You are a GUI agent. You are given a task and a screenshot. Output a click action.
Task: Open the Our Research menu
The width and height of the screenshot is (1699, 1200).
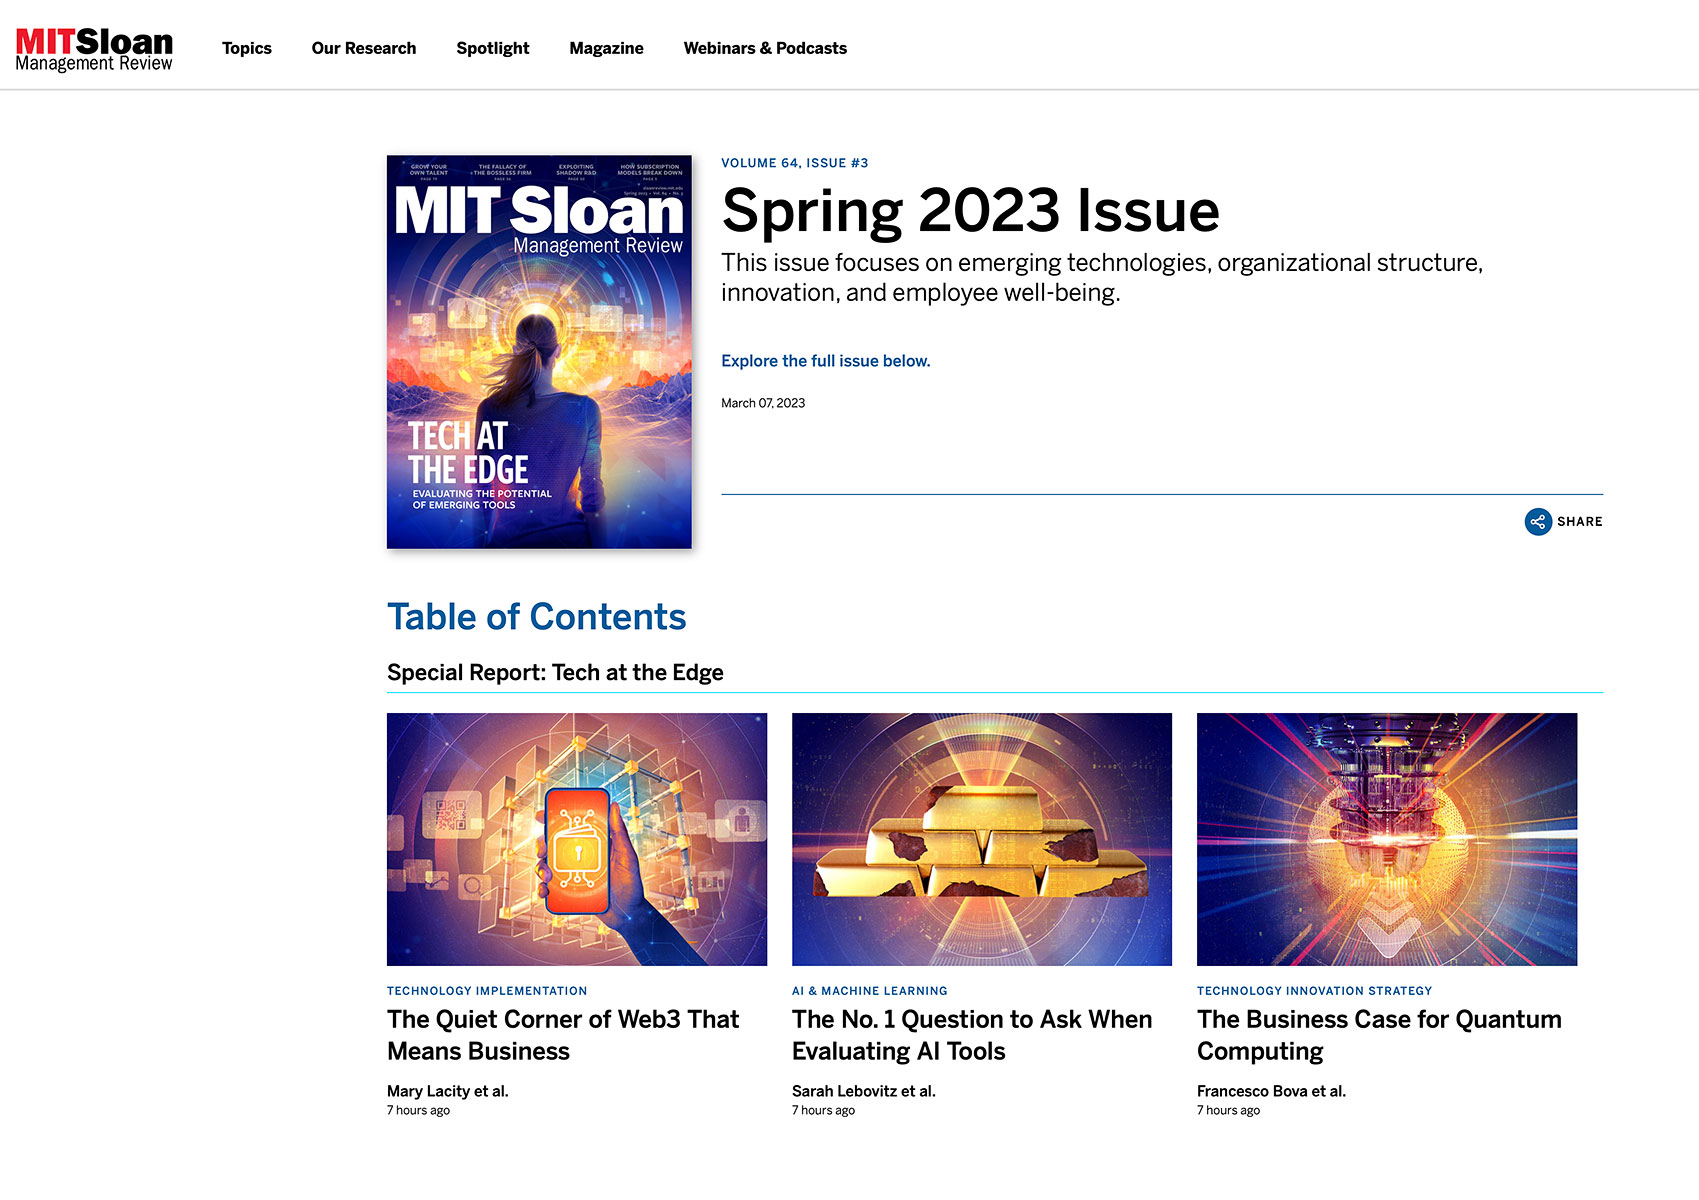[364, 48]
